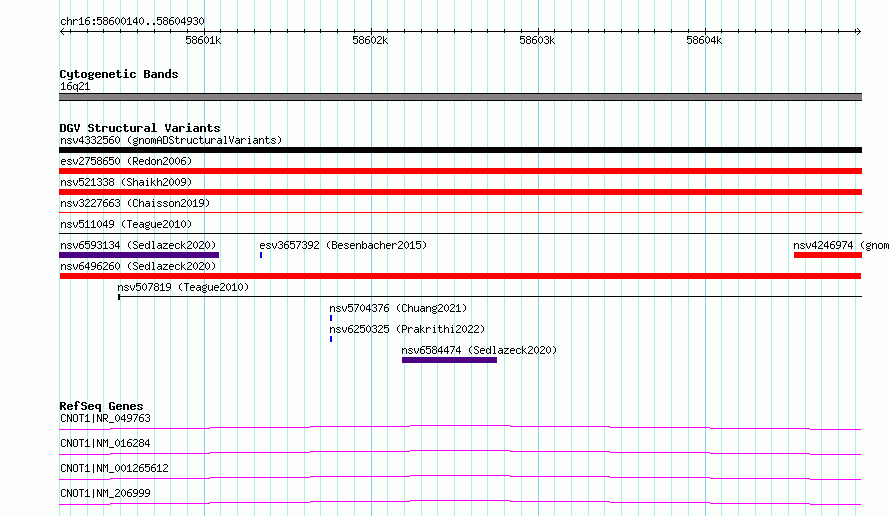This screenshot has height=516, width=890.
Task: Click the chr16:58600140..58604930 coordinate label
Action: click(132, 21)
